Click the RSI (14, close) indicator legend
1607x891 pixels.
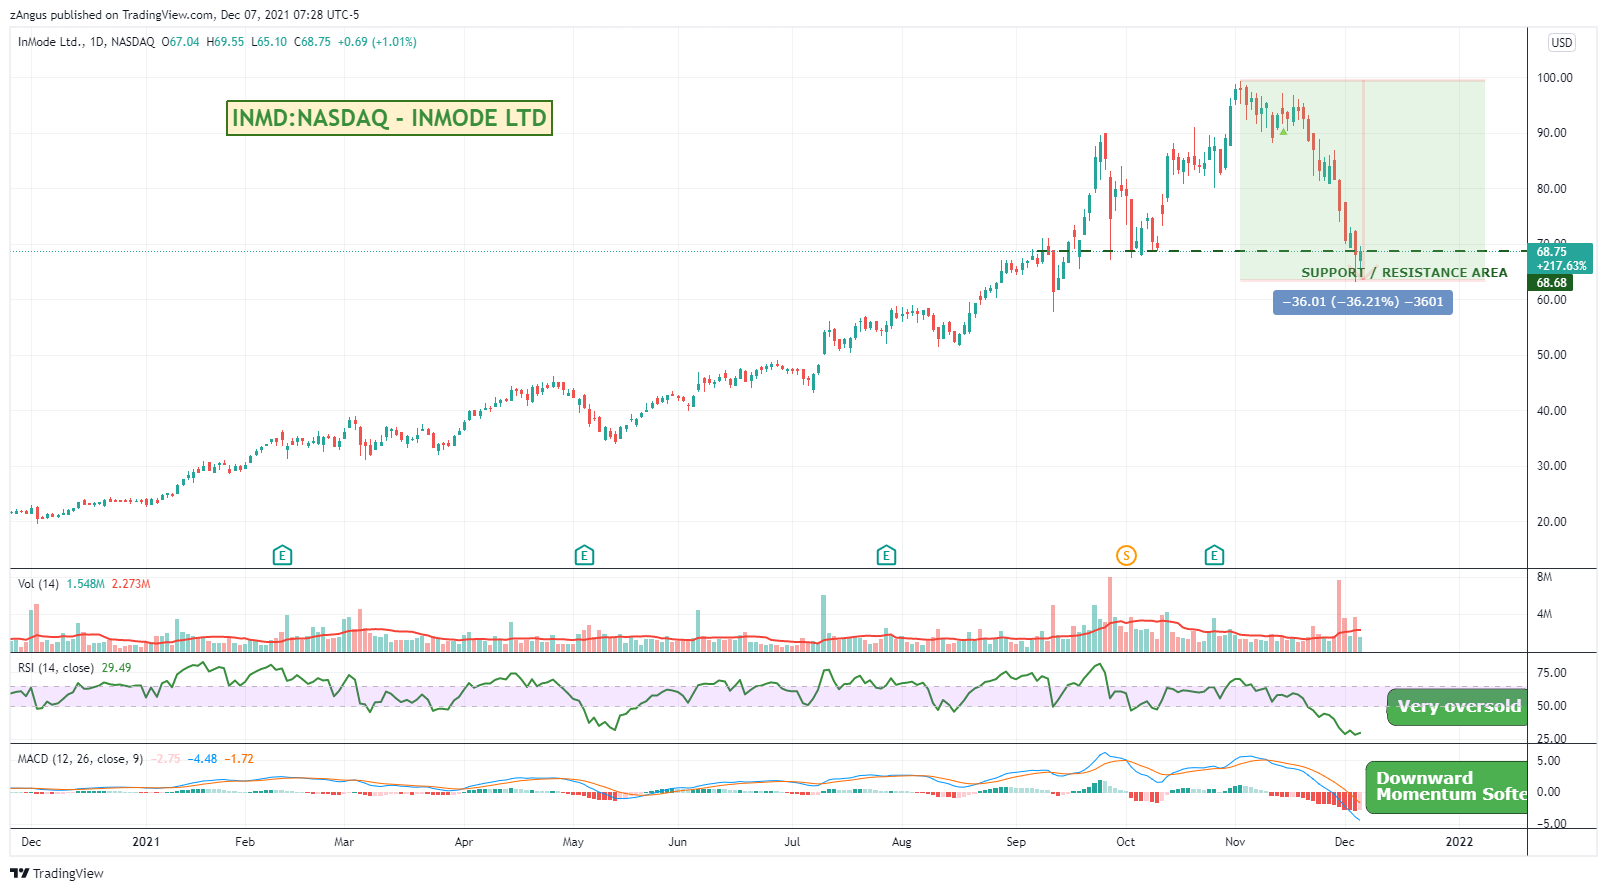click(x=56, y=668)
